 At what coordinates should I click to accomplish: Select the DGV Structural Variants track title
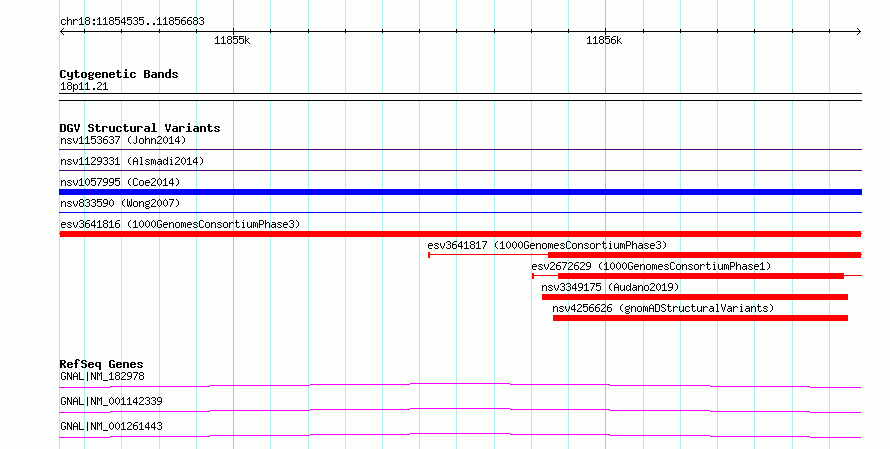140,128
